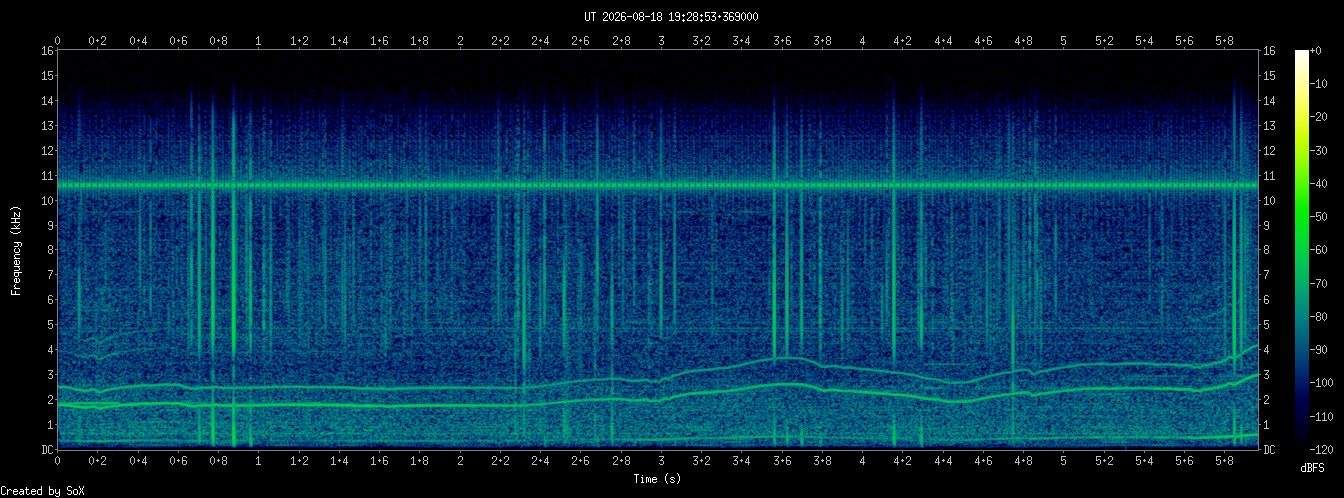Click the 16 kHz label on left axis
This screenshot has height=498, width=1344.
pyautogui.click(x=47, y=51)
